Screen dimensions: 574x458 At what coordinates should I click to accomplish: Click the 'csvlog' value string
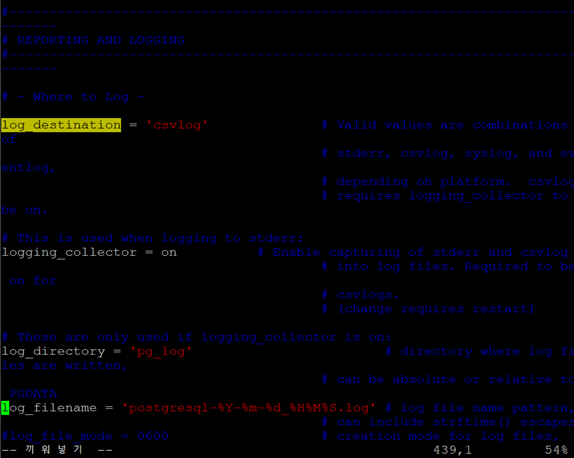(x=177, y=125)
